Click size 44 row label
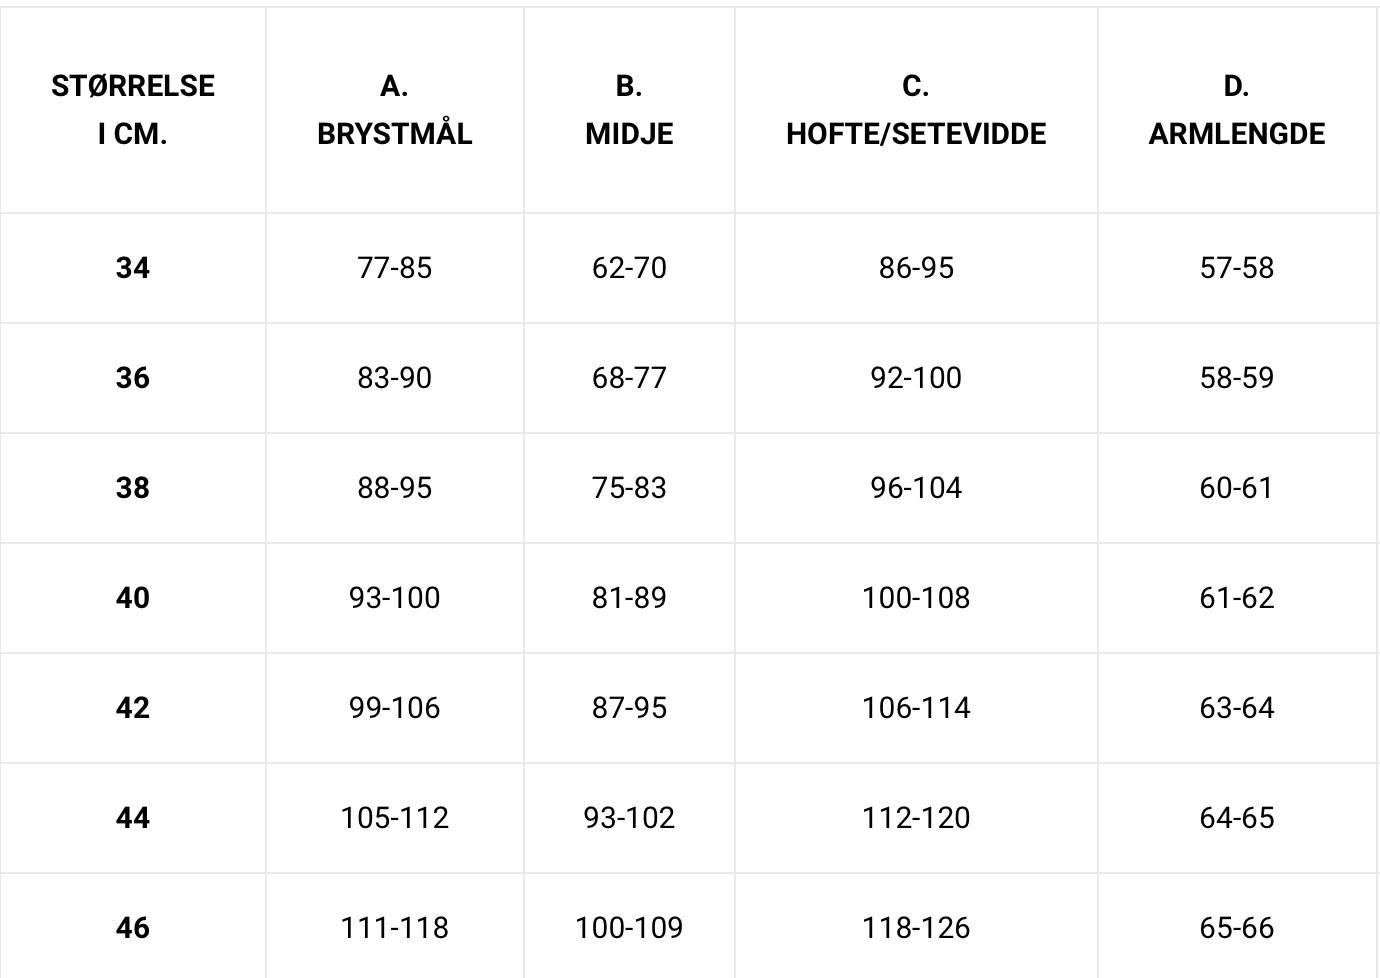The width and height of the screenshot is (1380, 978). [133, 818]
